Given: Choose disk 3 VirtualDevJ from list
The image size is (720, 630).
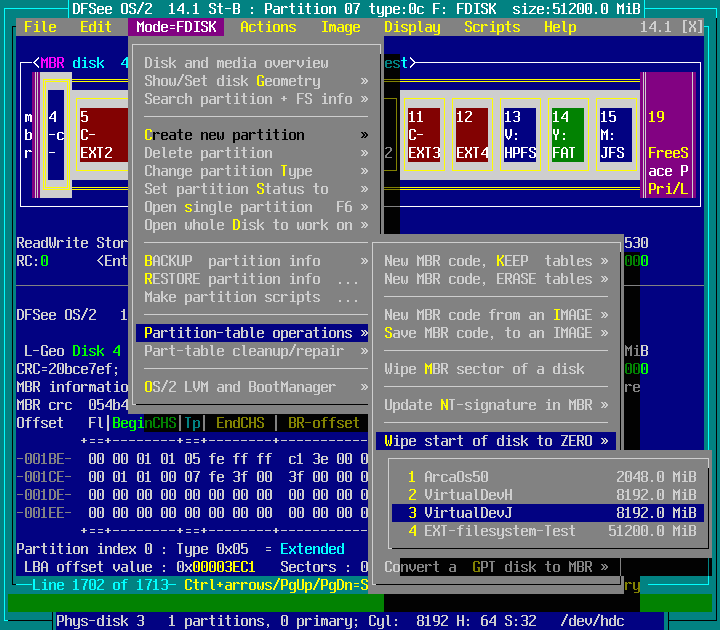Looking at the screenshot, I should [x=552, y=513].
